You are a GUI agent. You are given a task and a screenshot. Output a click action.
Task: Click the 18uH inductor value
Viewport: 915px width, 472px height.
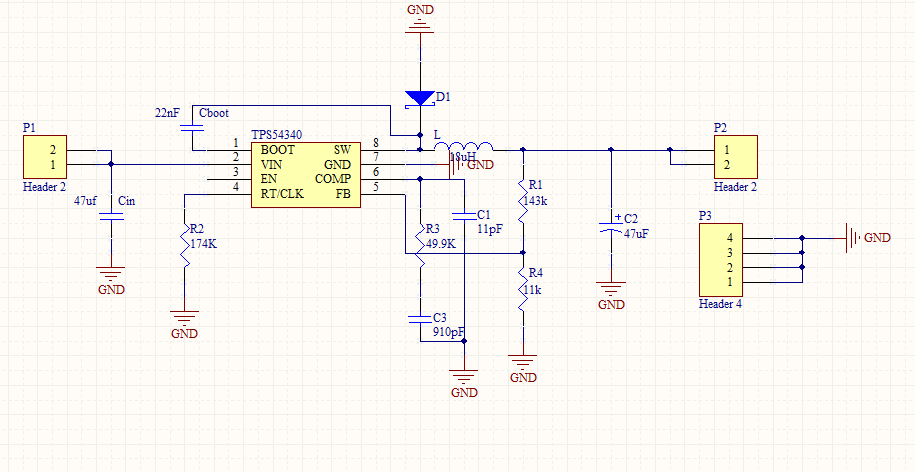pos(463,157)
